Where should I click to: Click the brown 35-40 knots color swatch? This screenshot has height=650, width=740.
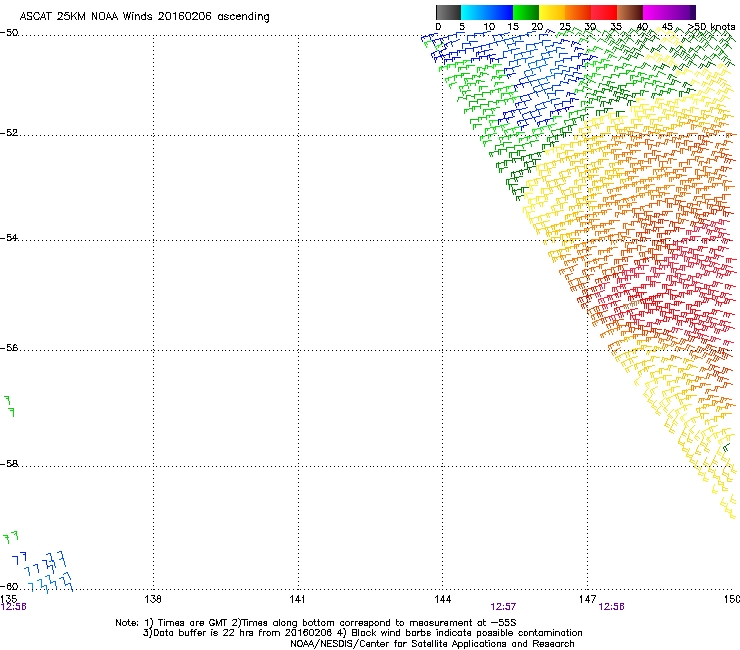pos(630,12)
